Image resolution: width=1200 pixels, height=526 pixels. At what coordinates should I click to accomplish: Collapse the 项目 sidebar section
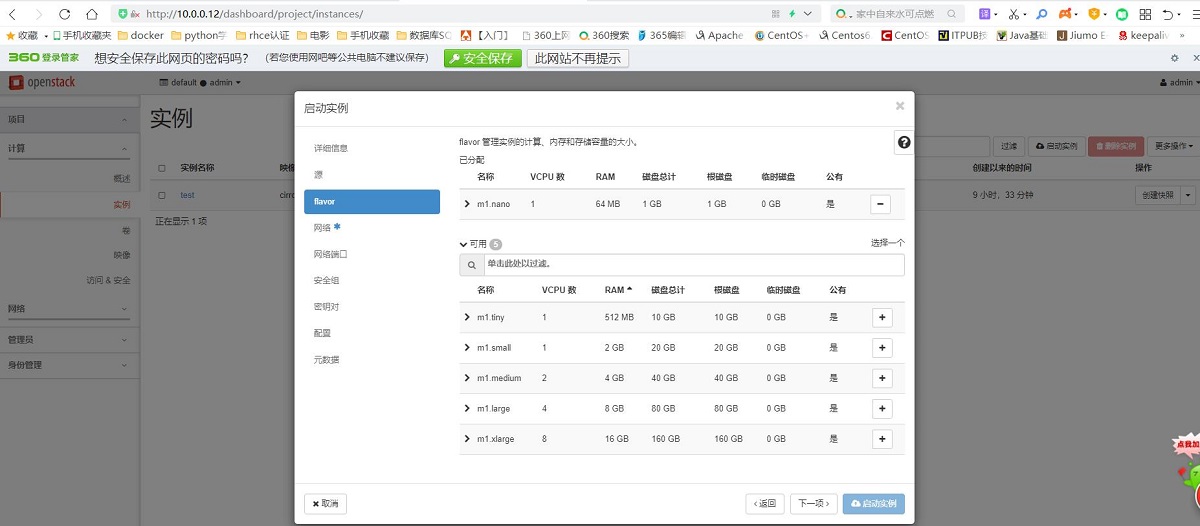69,119
